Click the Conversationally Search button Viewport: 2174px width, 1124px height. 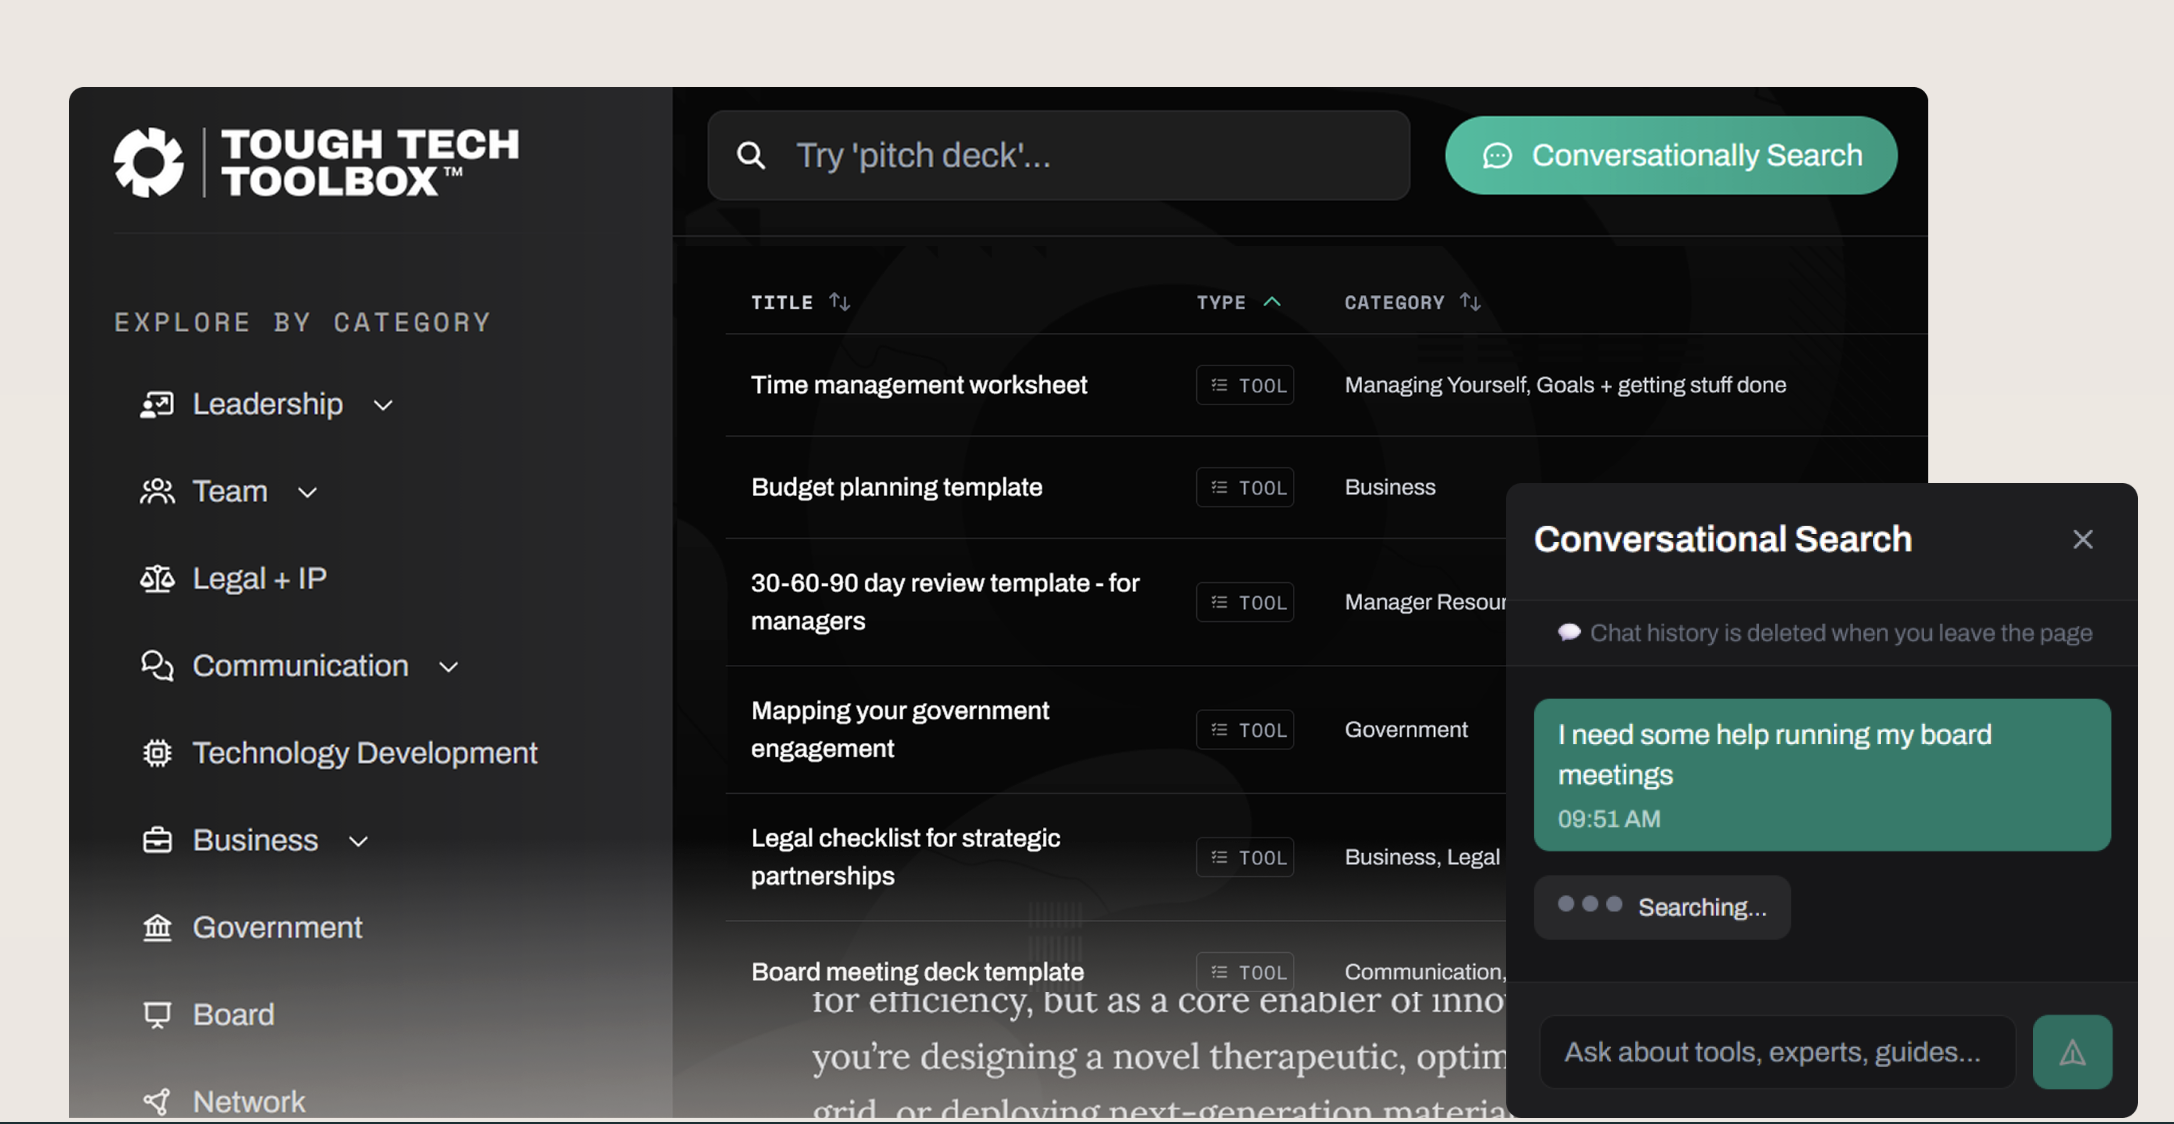click(x=1671, y=156)
